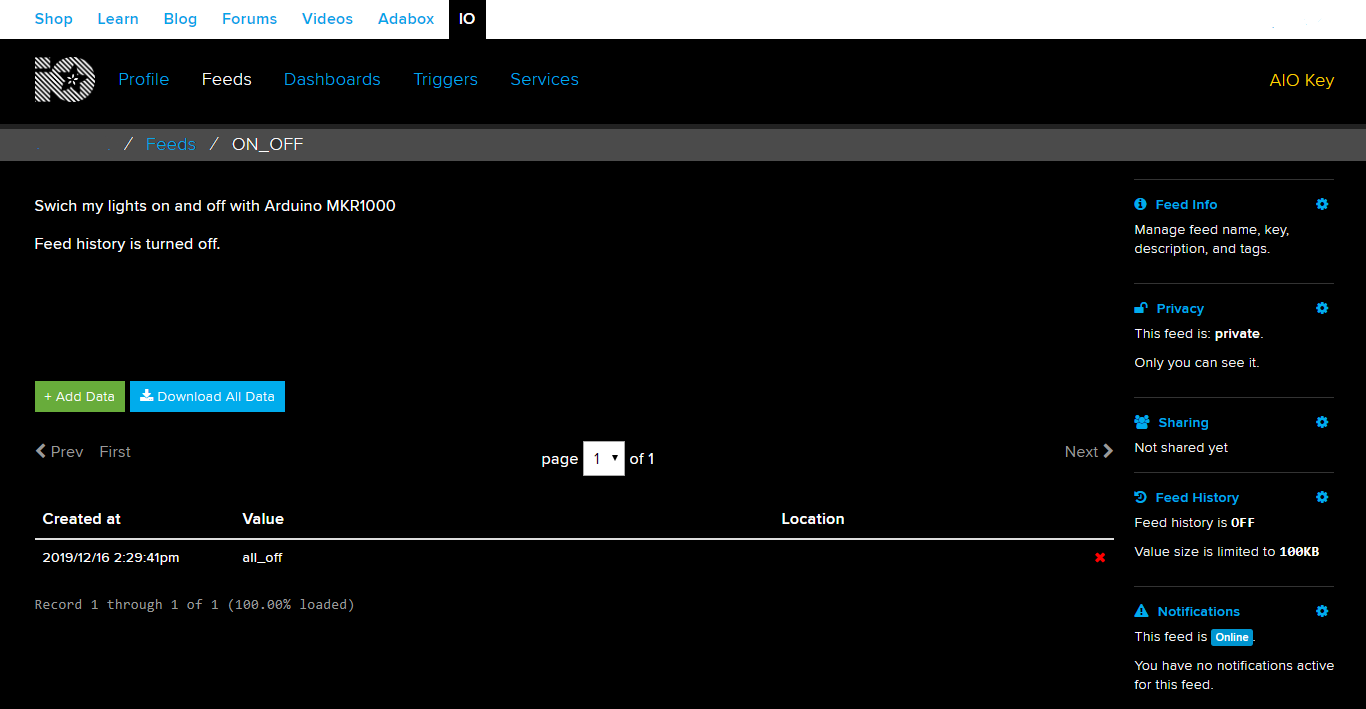This screenshot has width=1366, height=709.
Task: Delete the all_off record with red X
Action: pos(1100,558)
